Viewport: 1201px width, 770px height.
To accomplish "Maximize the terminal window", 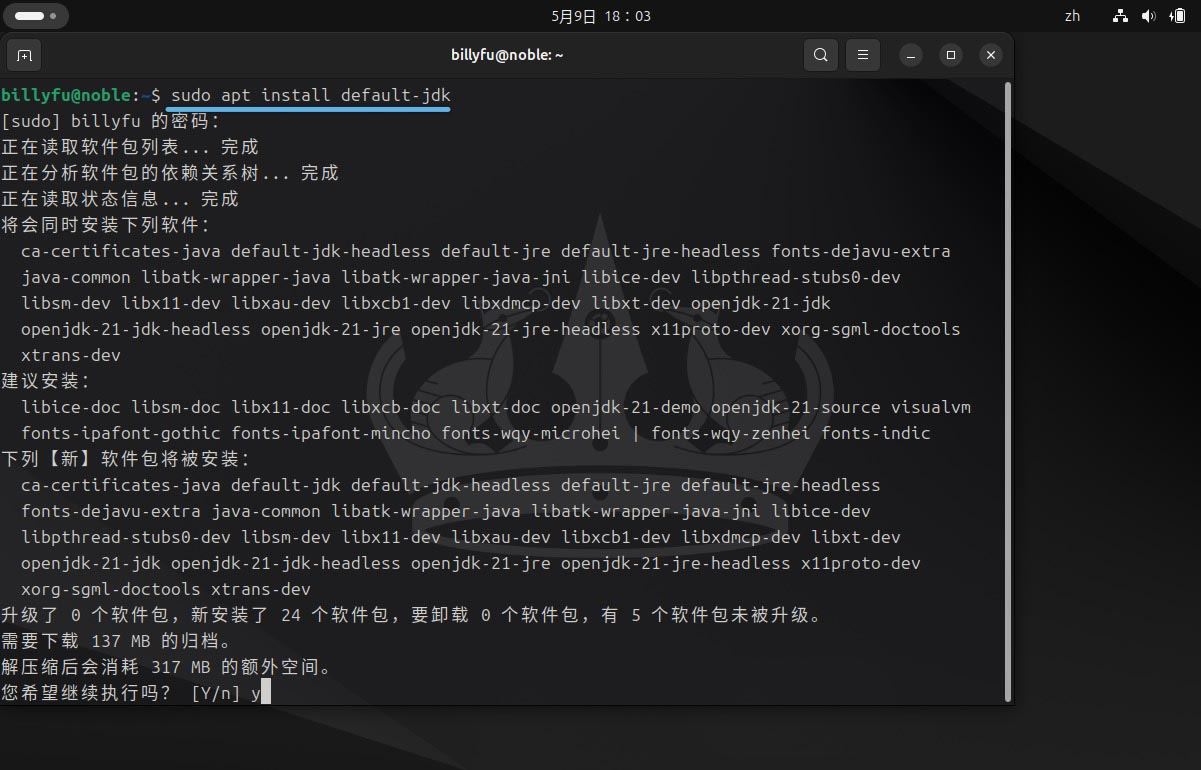I will point(951,55).
